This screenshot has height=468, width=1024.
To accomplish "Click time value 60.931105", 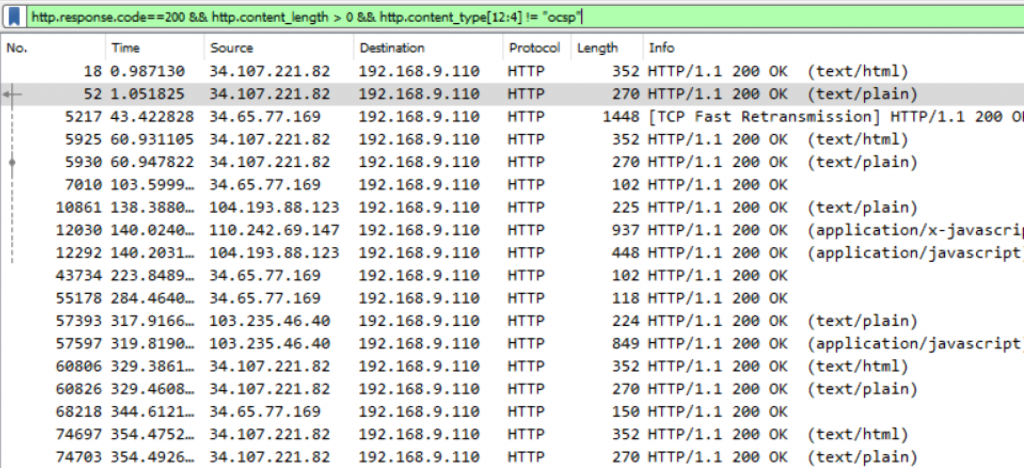I will tap(152, 139).
